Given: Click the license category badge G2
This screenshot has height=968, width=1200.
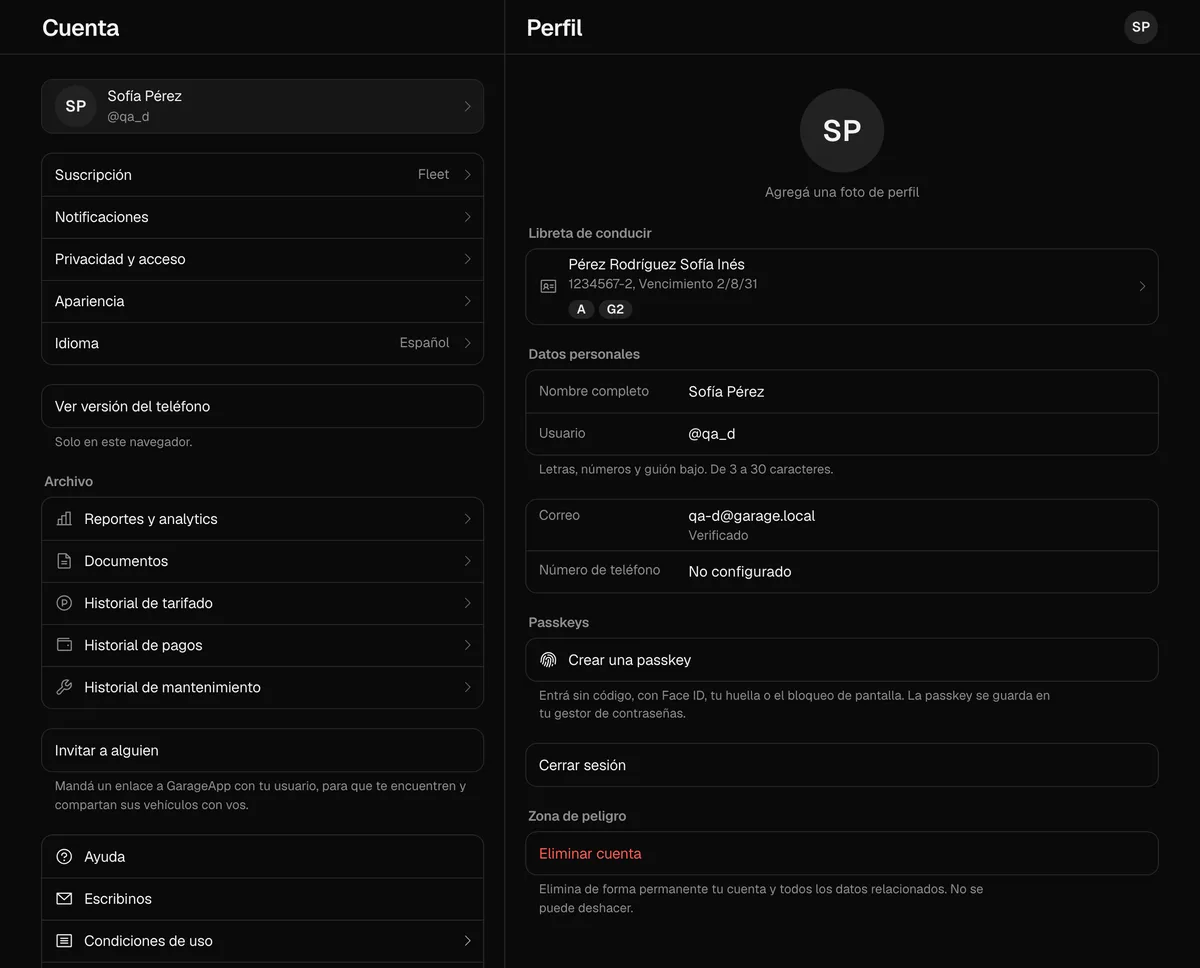Looking at the screenshot, I should tap(615, 309).
